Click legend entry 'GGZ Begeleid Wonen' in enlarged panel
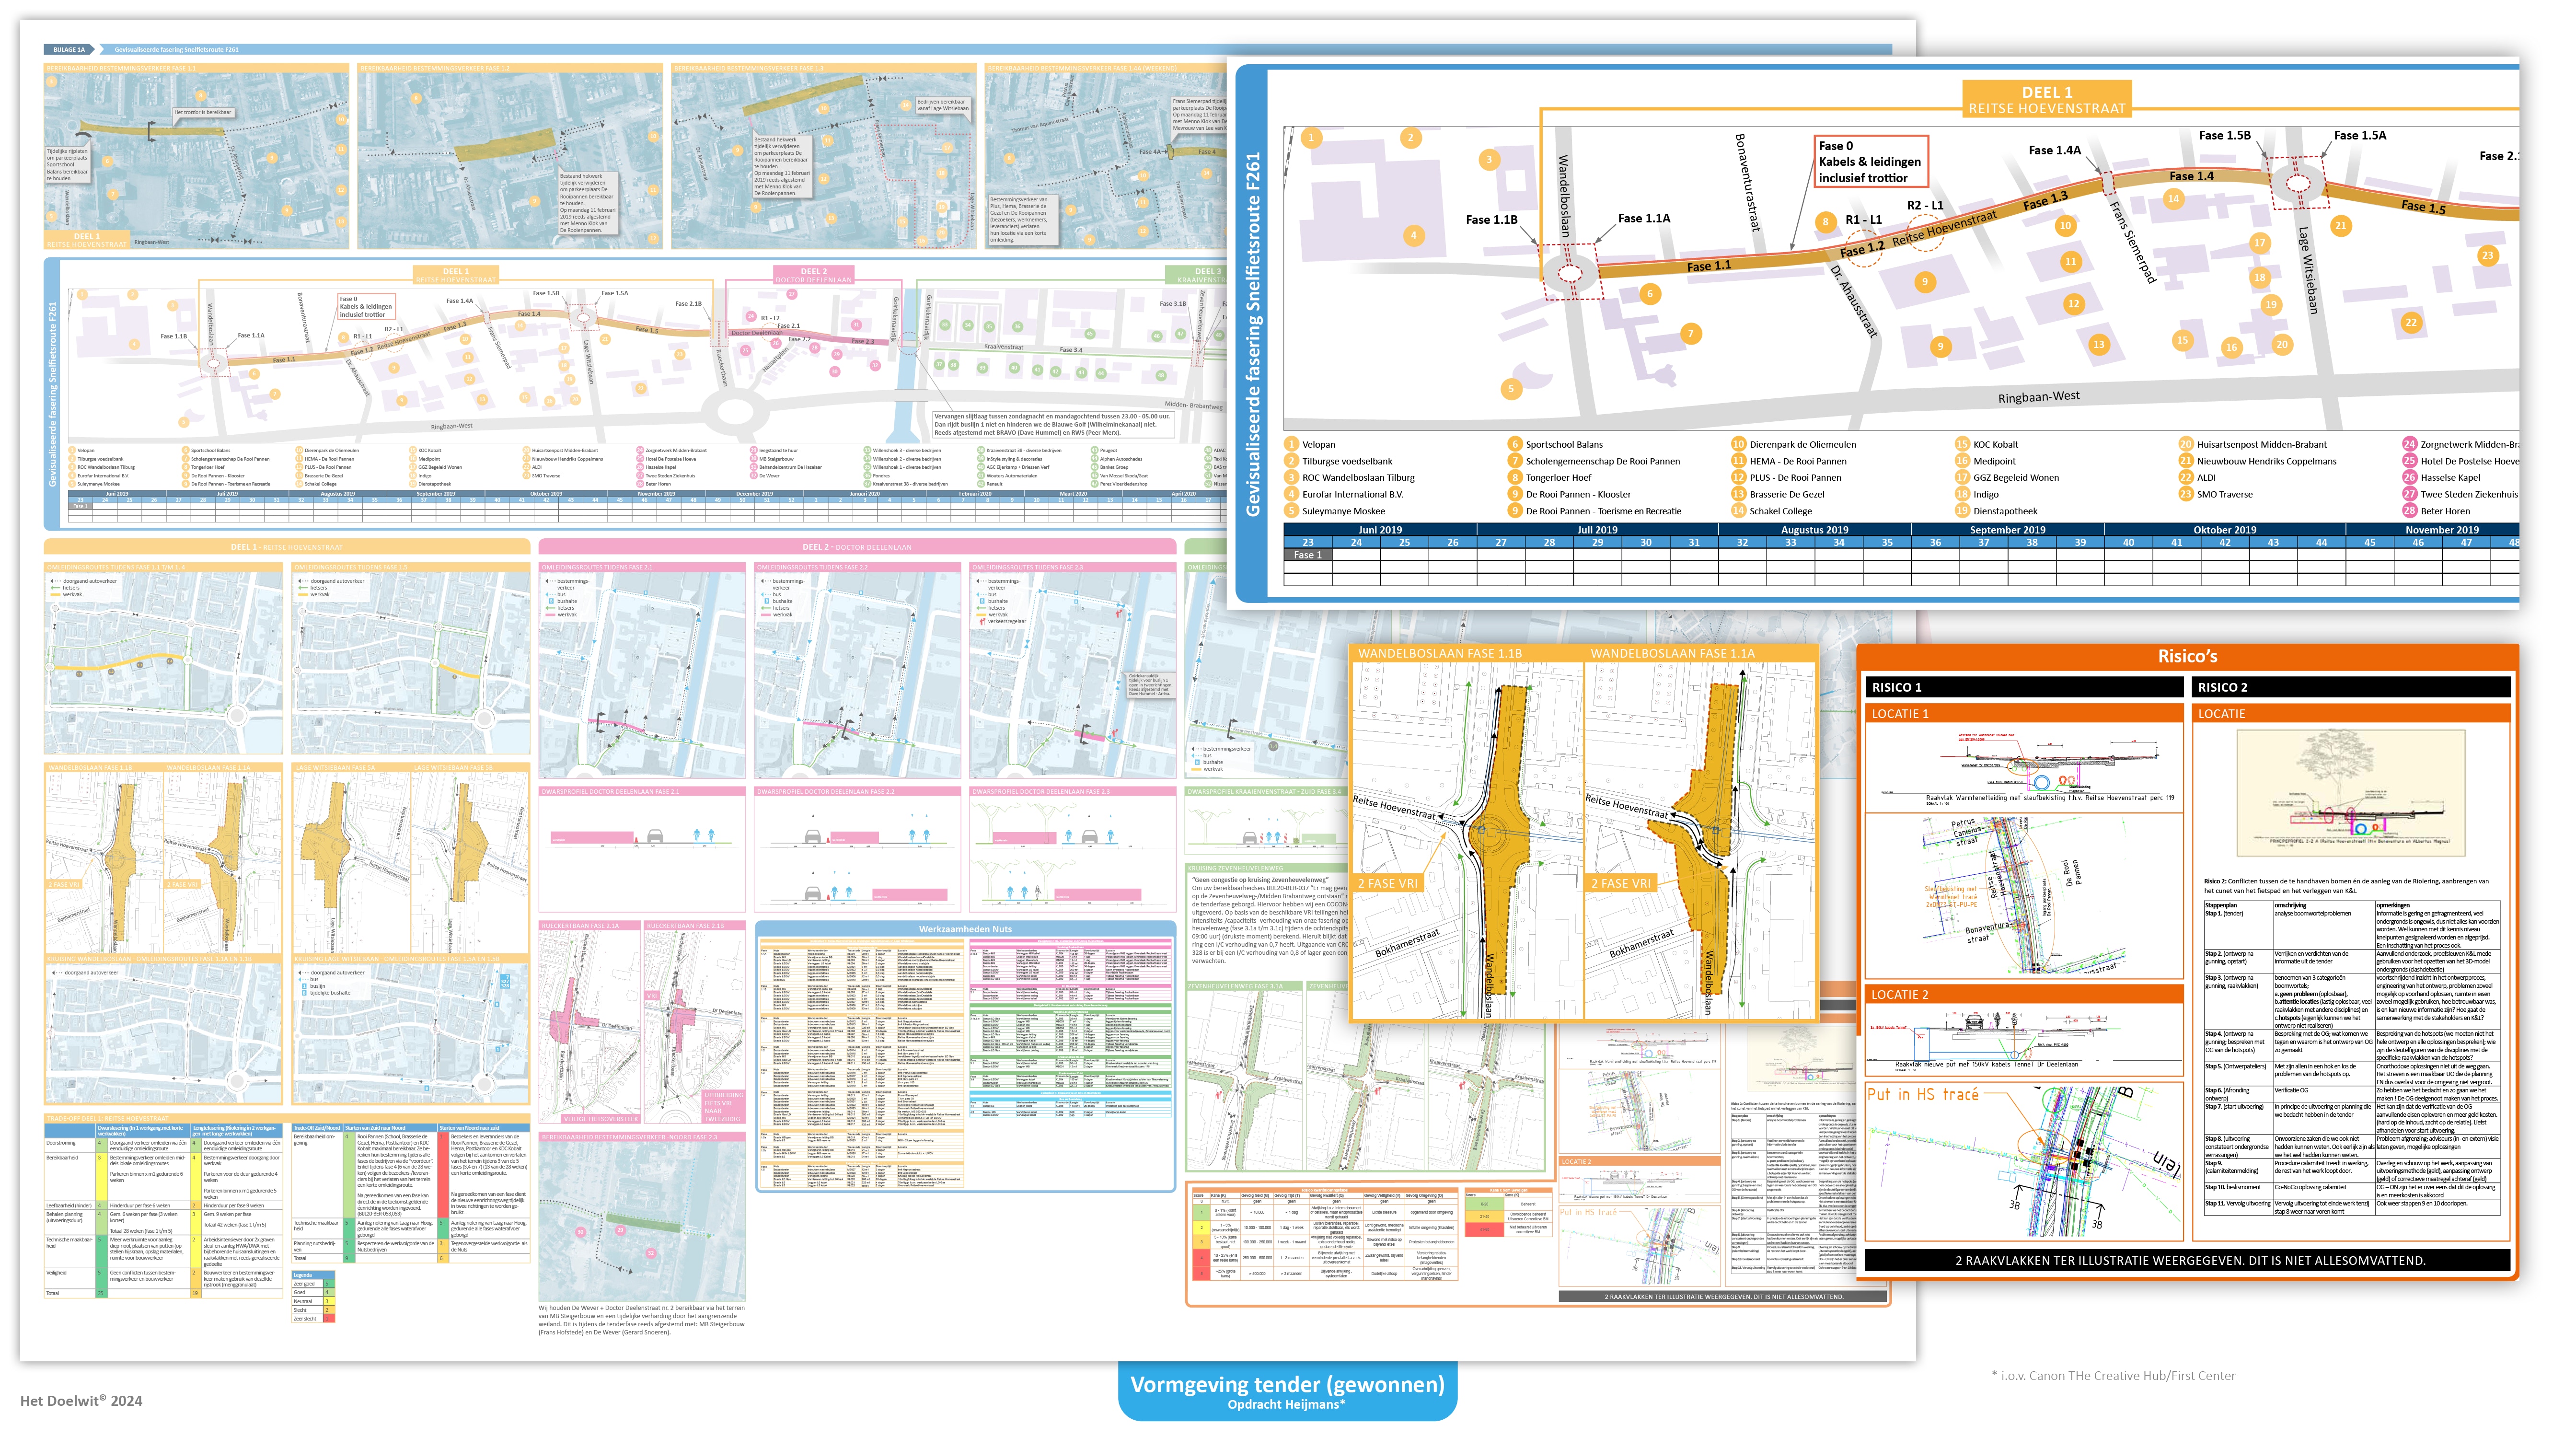2576x1448 pixels. click(x=2016, y=478)
